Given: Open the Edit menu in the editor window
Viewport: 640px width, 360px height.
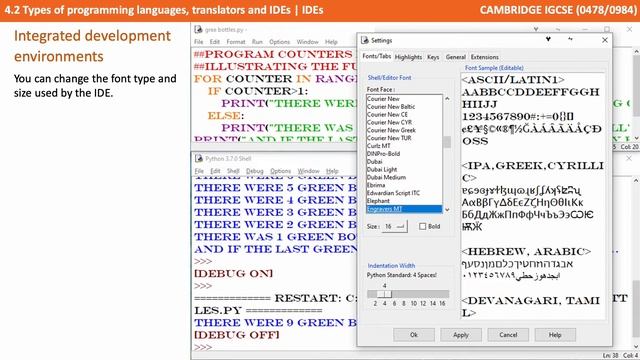Looking at the screenshot, I should [215, 42].
